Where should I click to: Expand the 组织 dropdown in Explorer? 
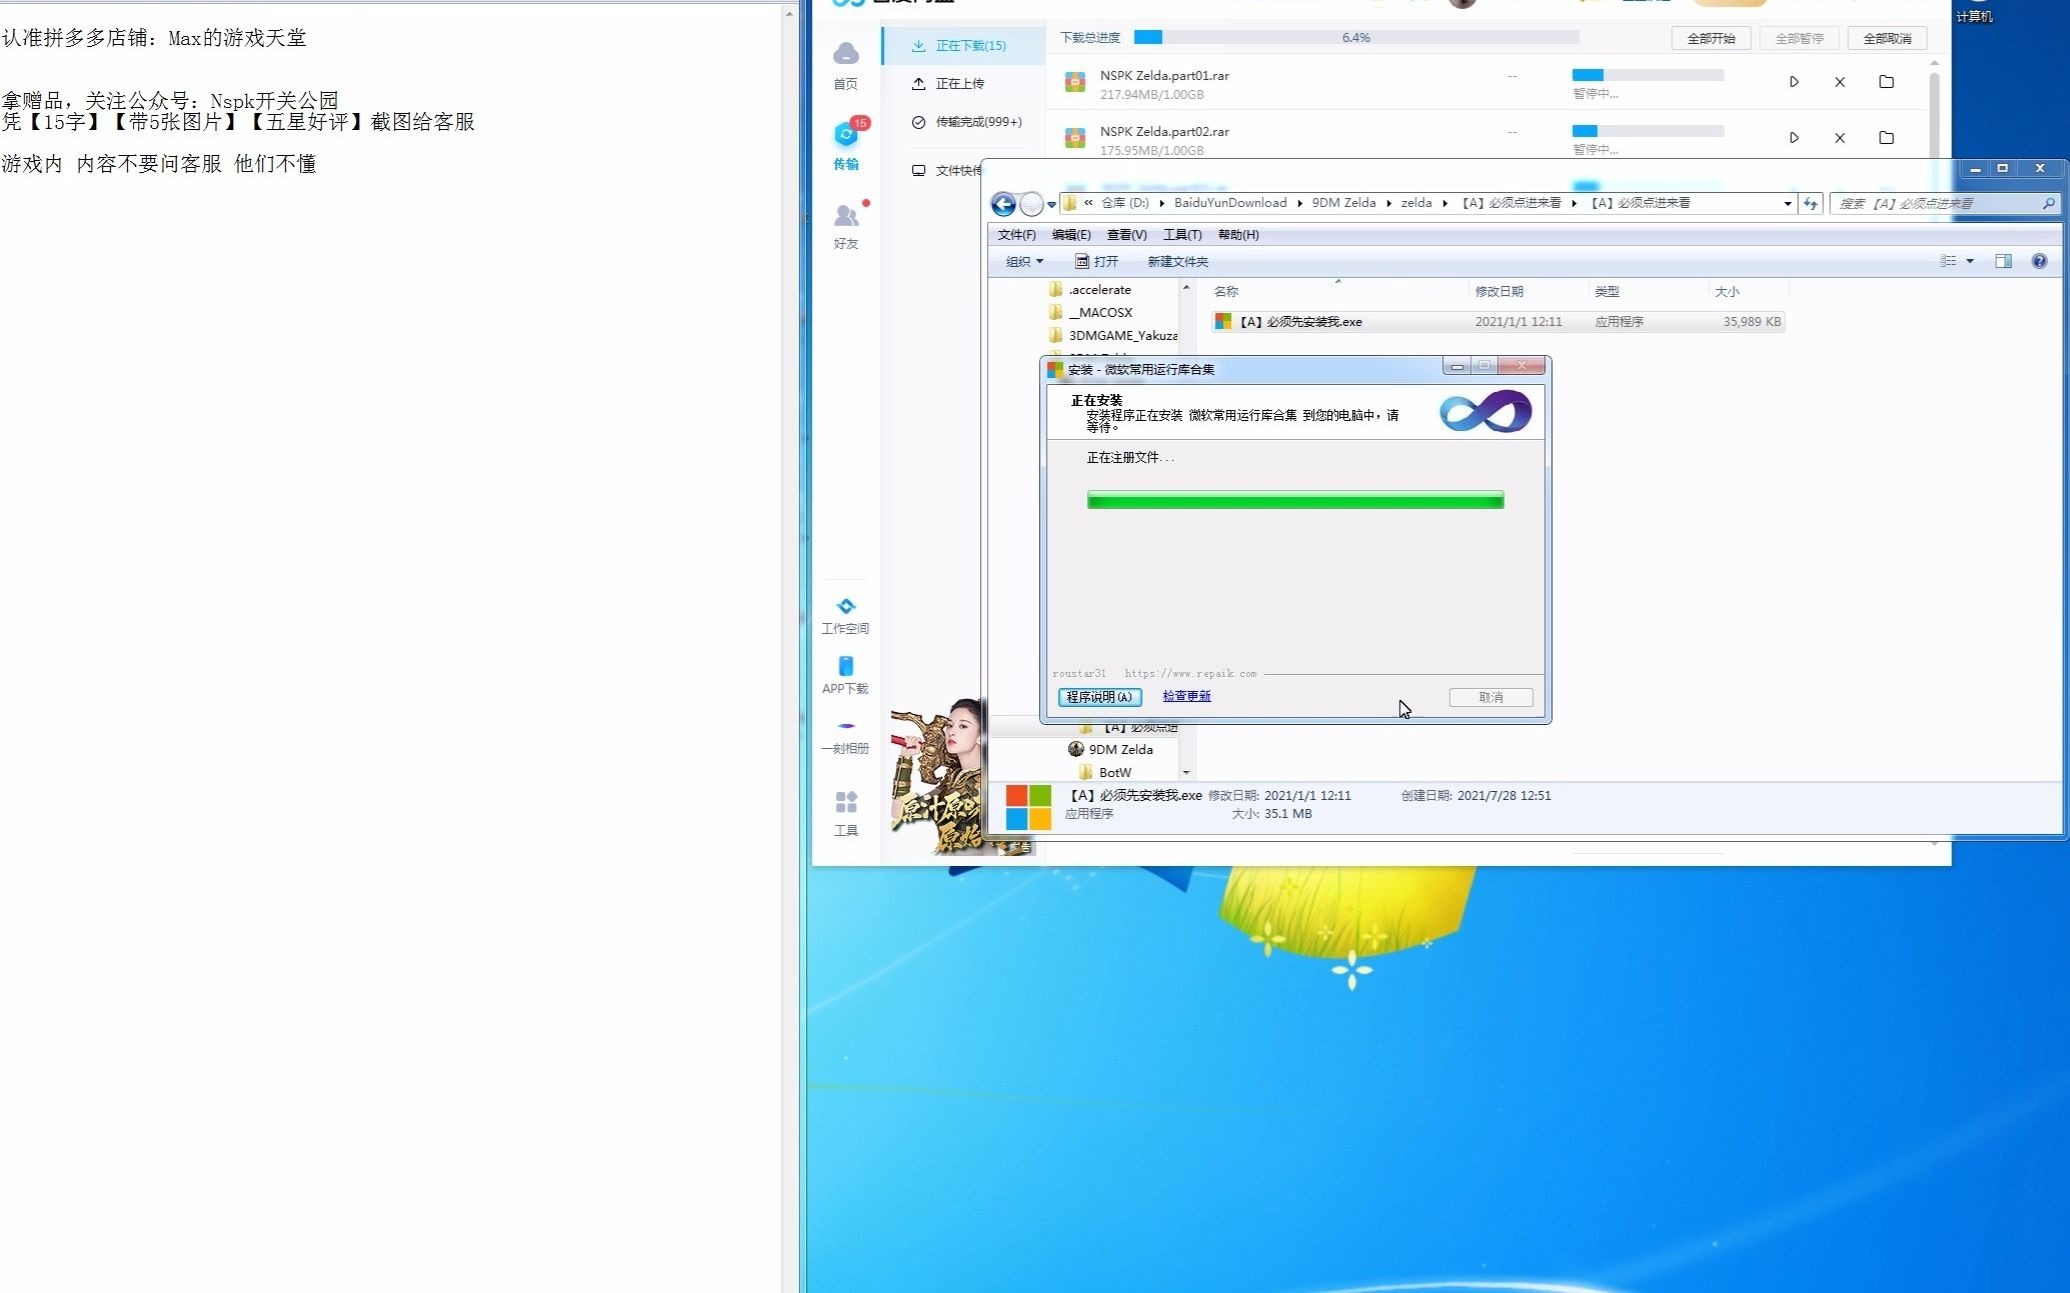pos(1024,262)
